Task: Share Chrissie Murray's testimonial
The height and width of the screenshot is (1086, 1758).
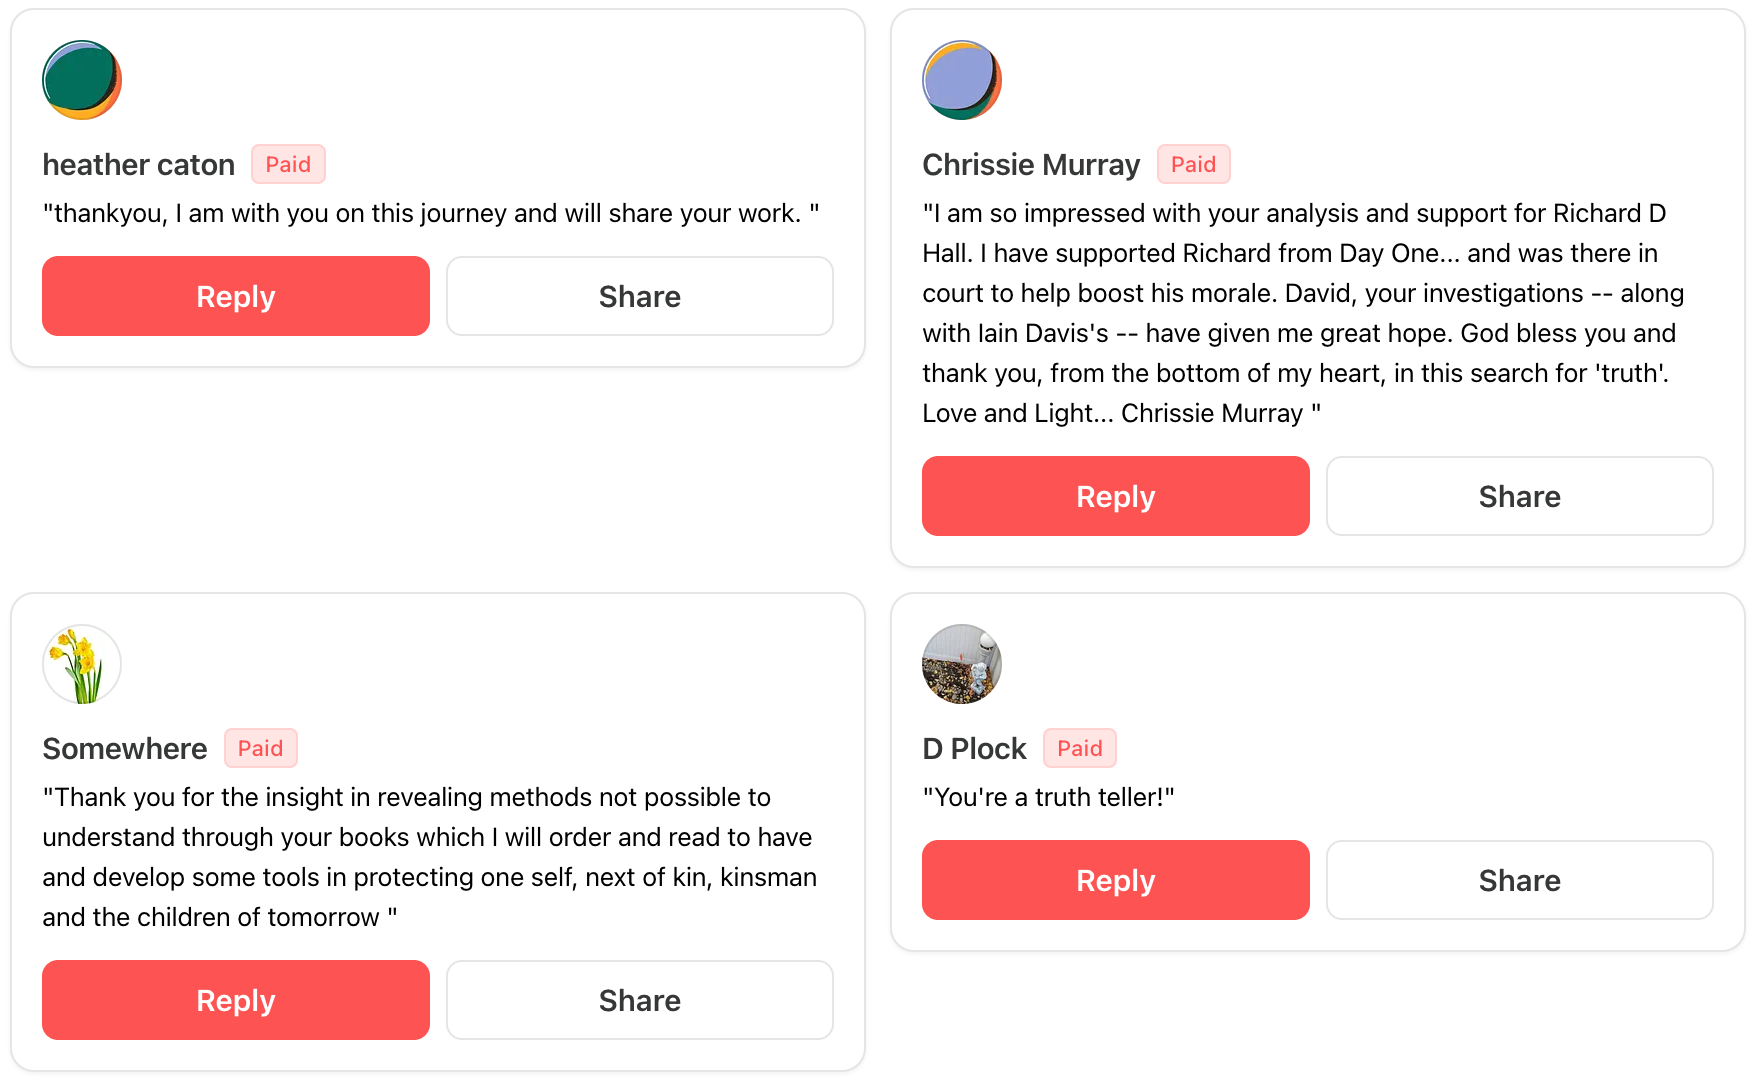Action: point(1519,496)
